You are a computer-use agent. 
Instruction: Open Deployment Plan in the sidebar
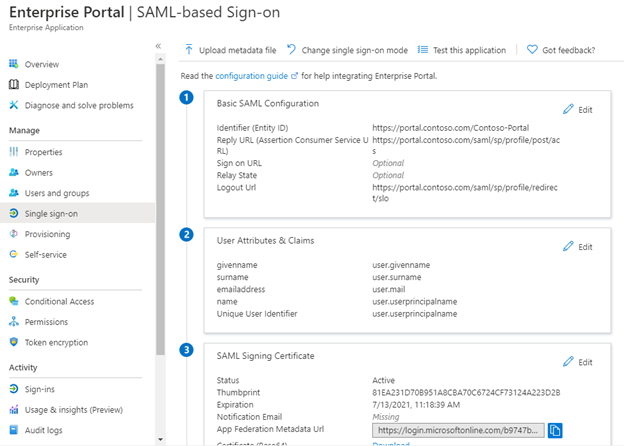56,85
